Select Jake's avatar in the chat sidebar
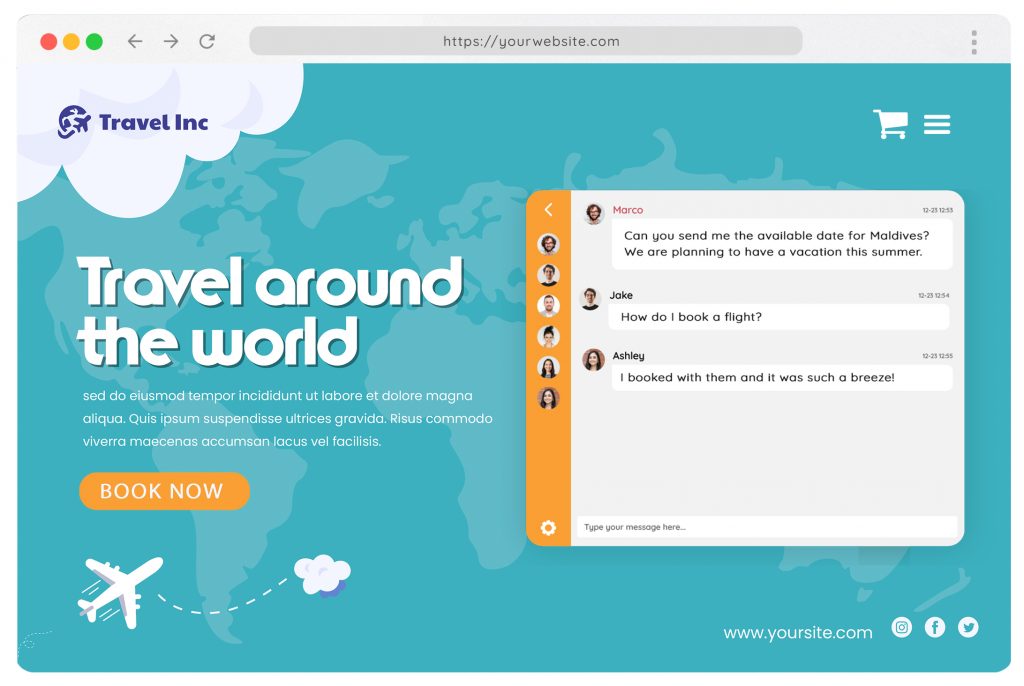The height and width of the screenshot is (686, 1024). click(x=548, y=274)
